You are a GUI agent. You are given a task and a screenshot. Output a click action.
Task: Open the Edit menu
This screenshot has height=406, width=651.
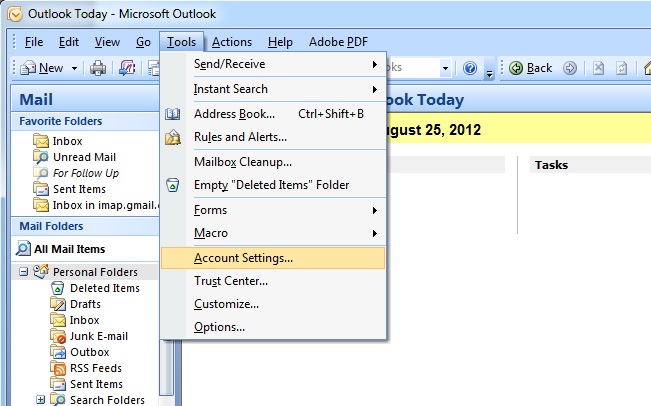(69, 42)
